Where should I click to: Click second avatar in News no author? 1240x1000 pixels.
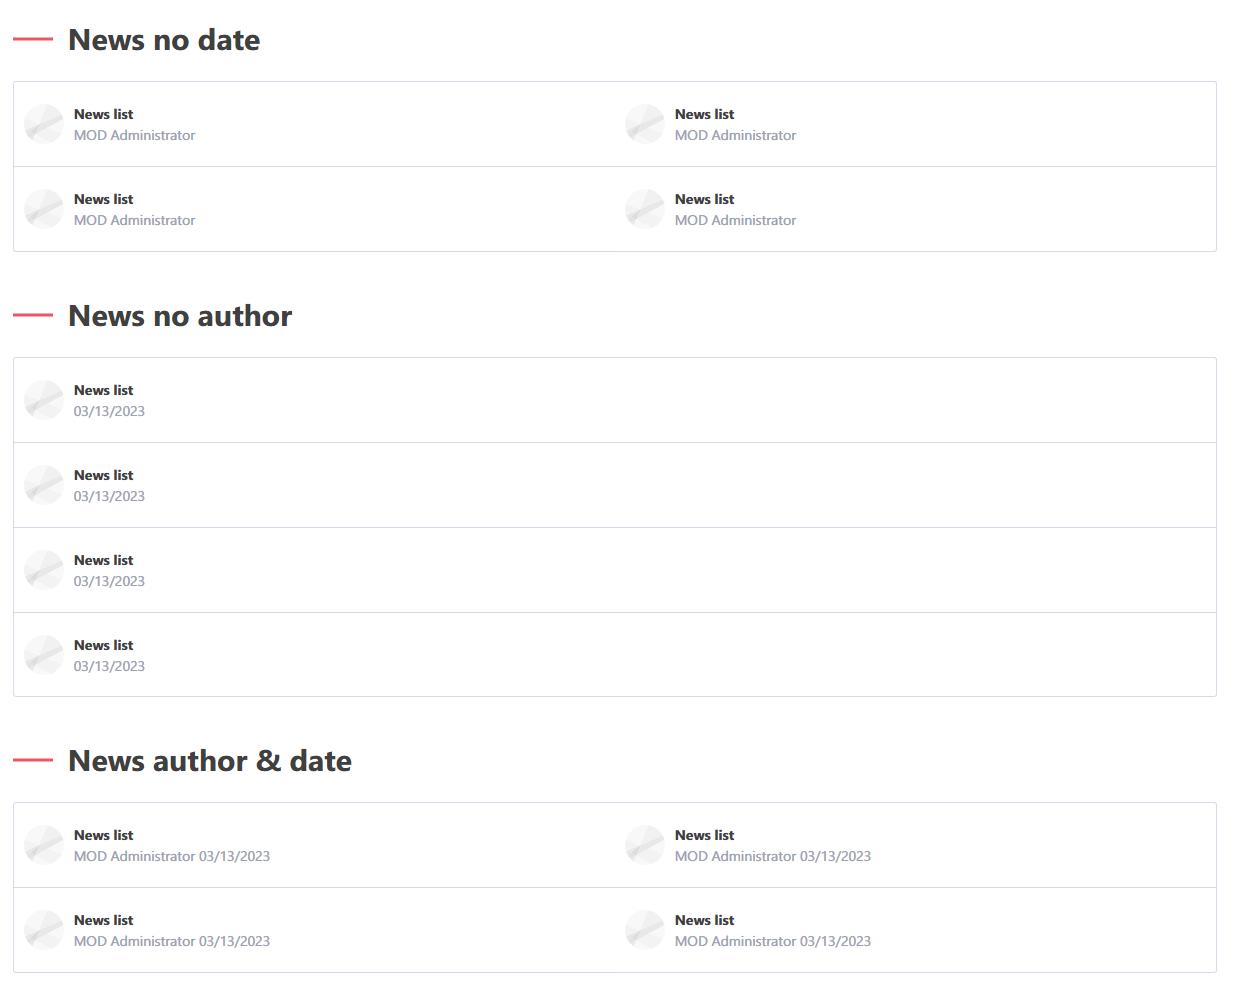pyautogui.click(x=44, y=485)
